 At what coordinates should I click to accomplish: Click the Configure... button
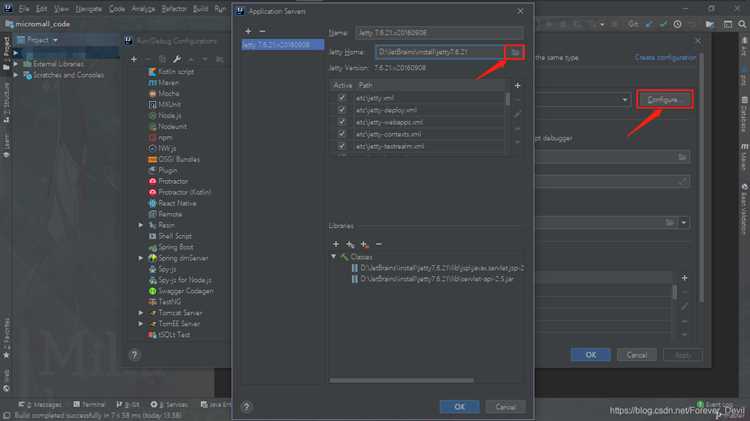tap(664, 100)
